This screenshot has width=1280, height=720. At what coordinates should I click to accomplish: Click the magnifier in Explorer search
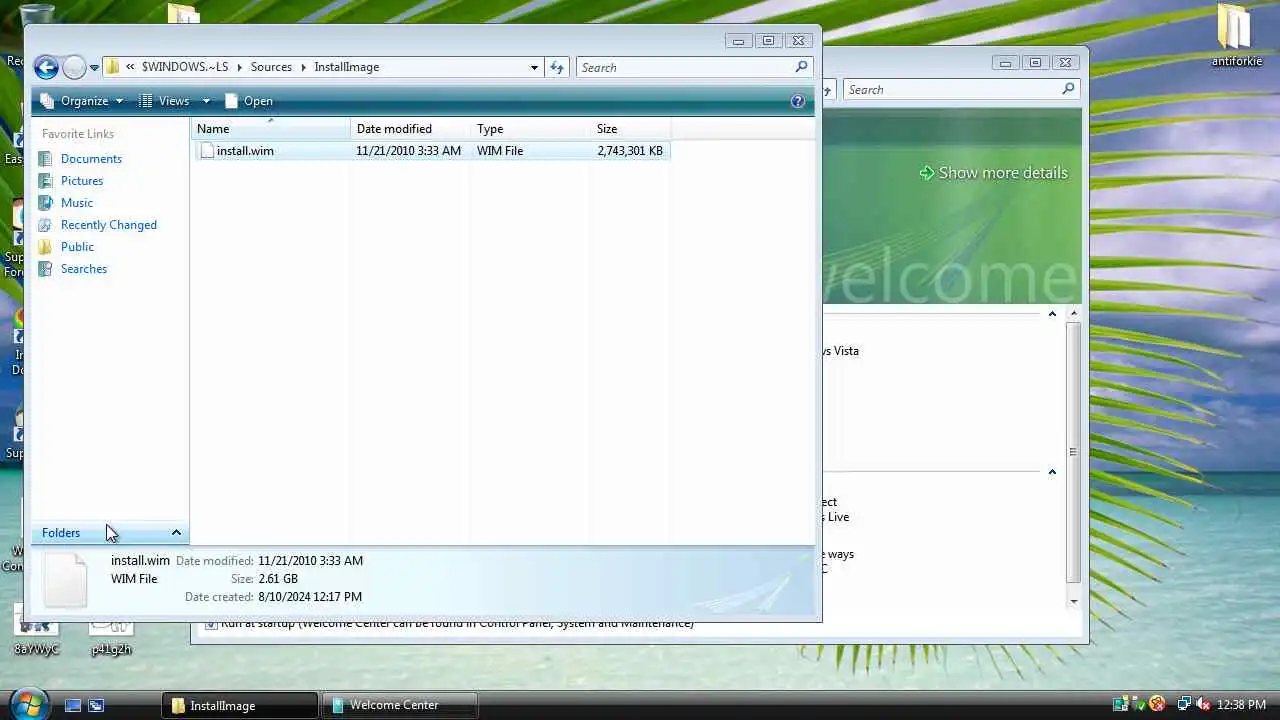801,67
